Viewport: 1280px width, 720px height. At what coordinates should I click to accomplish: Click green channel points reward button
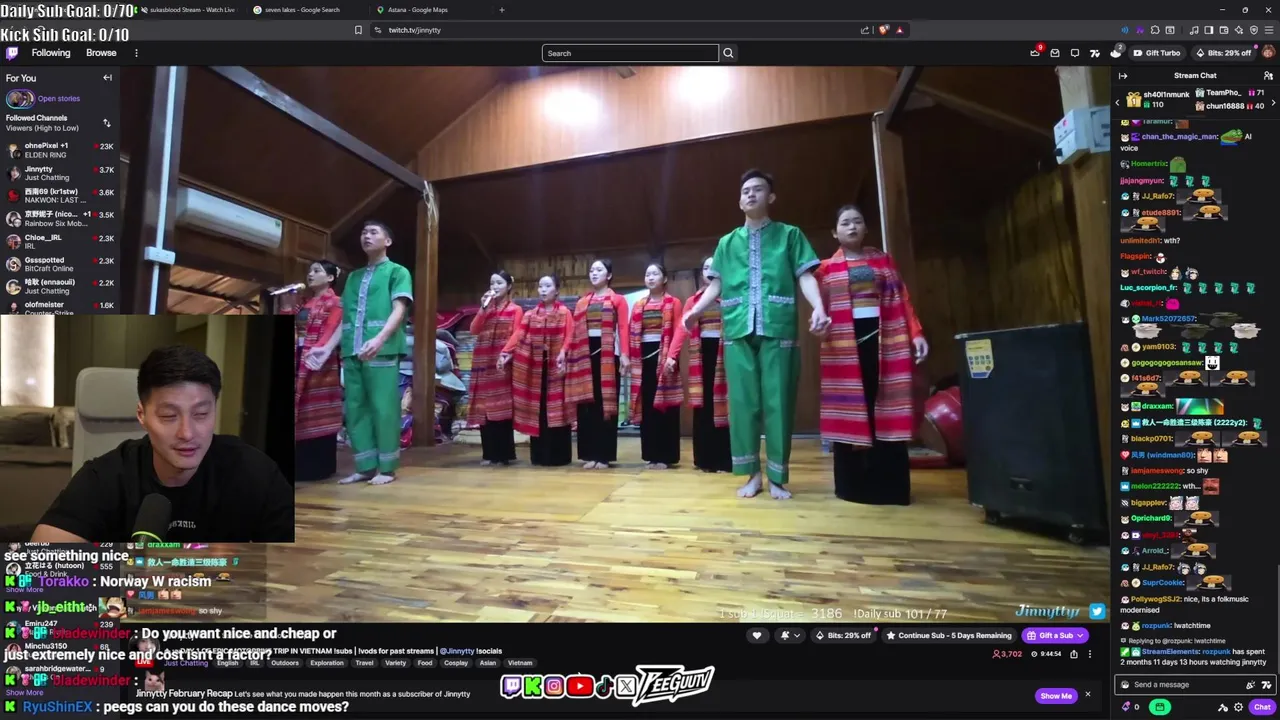coord(1160,707)
